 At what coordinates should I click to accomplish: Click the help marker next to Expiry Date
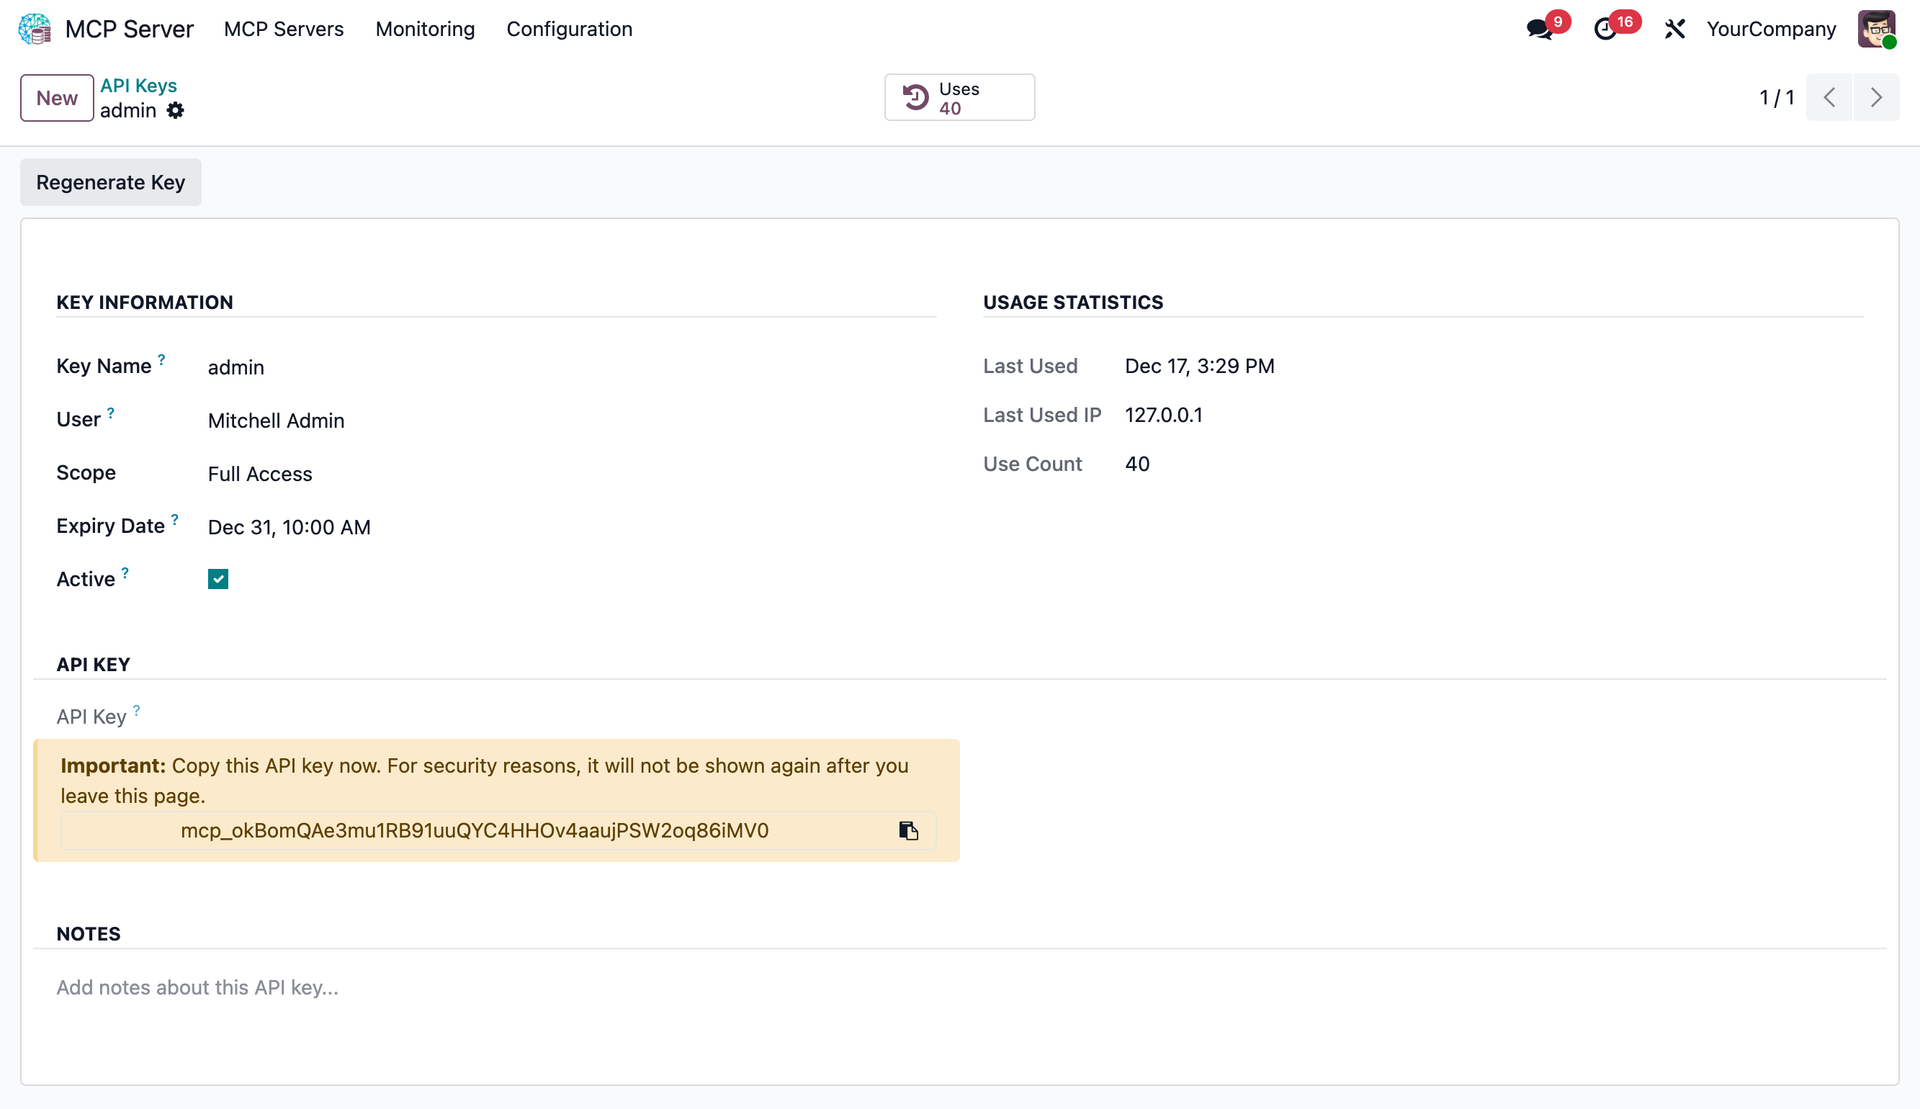tap(175, 518)
